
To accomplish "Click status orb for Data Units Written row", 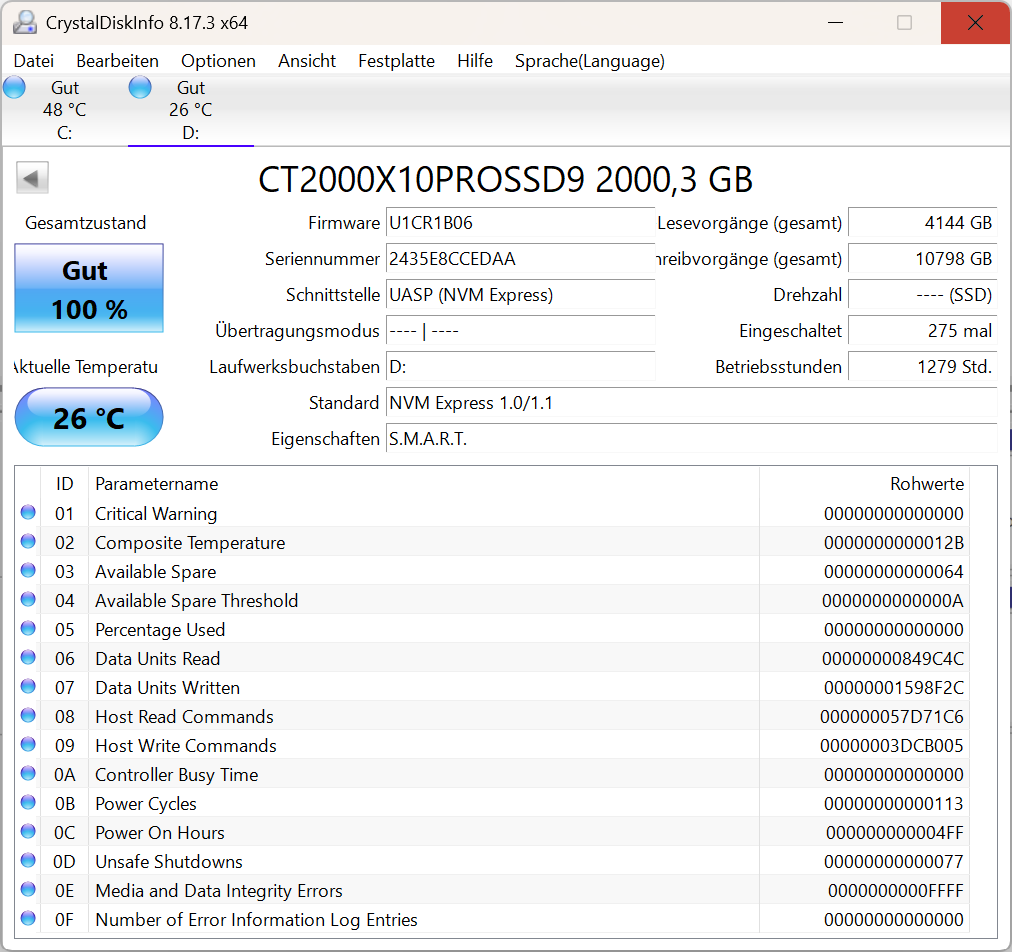I will [x=28, y=687].
